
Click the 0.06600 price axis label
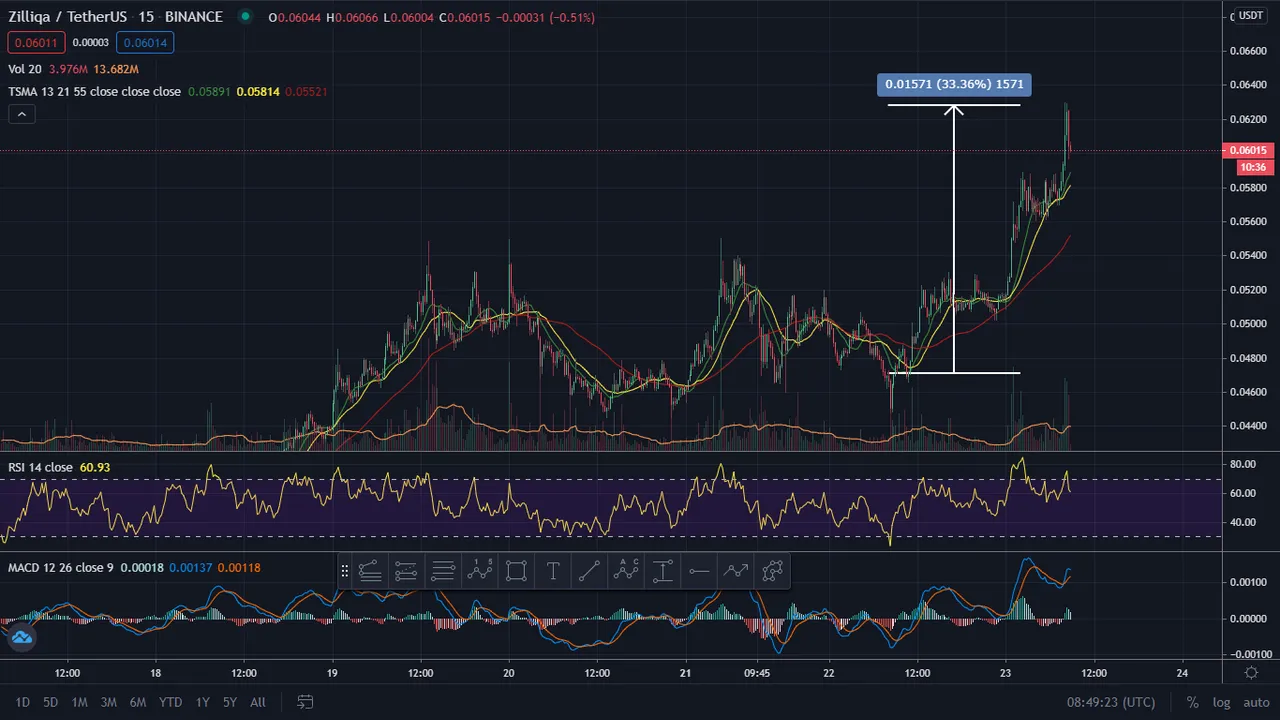1247,50
